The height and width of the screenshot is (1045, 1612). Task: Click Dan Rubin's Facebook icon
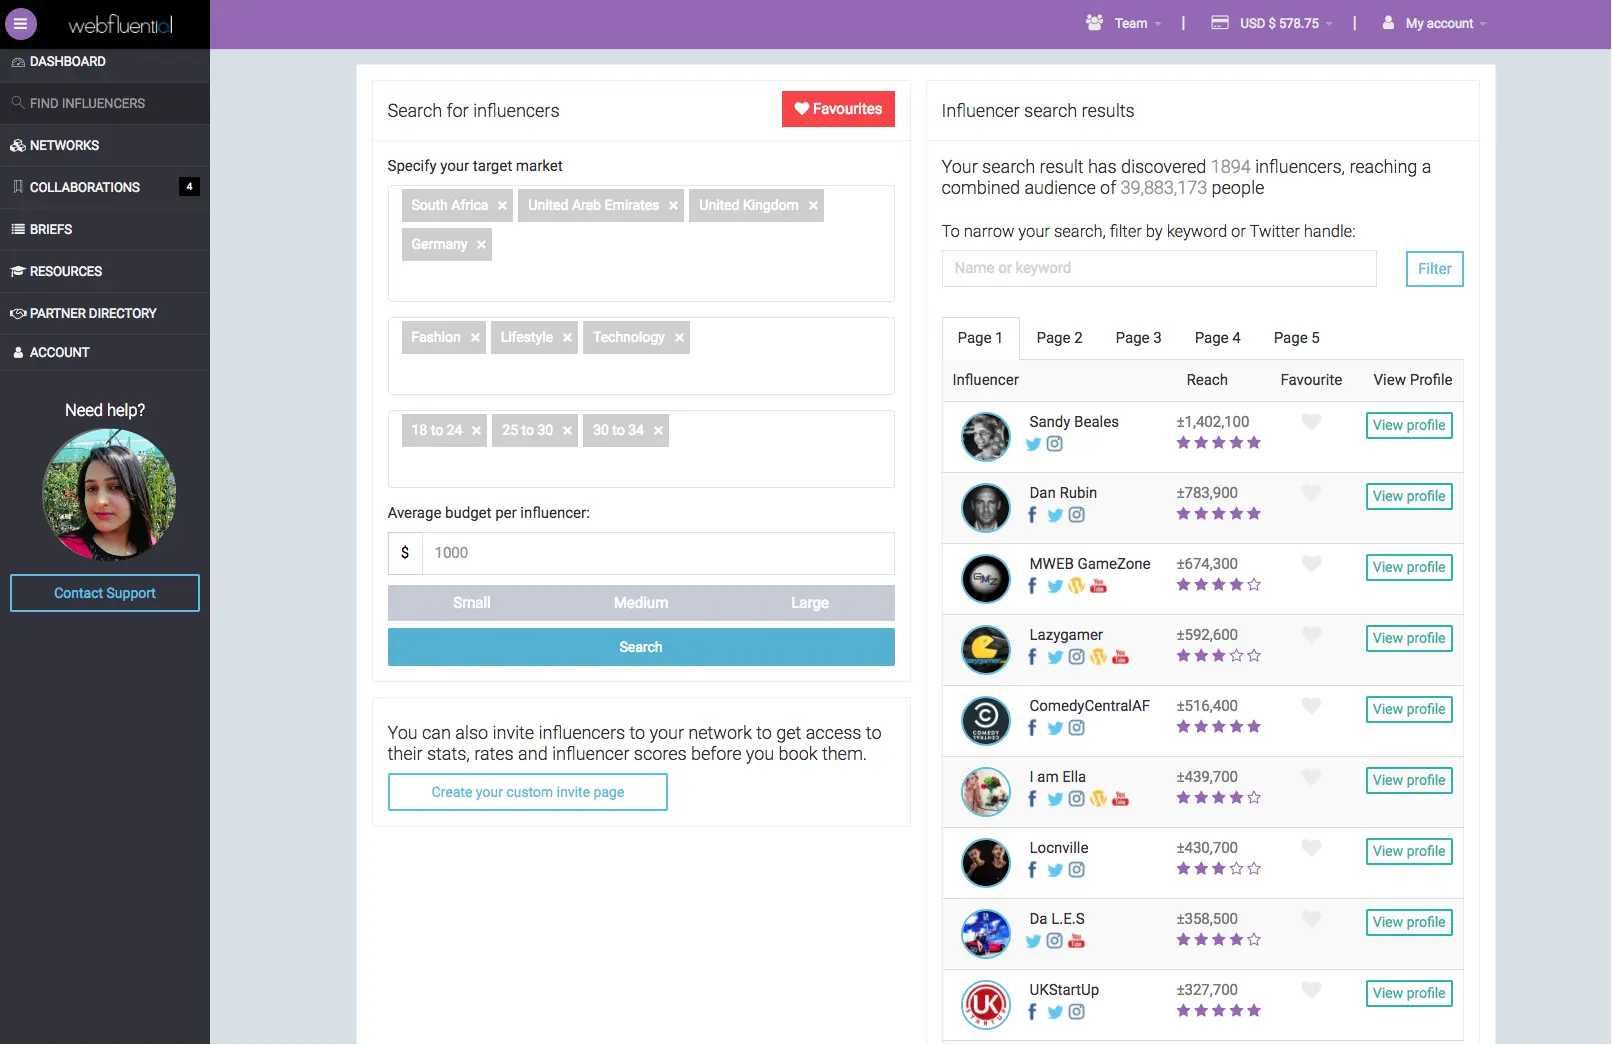point(1032,515)
